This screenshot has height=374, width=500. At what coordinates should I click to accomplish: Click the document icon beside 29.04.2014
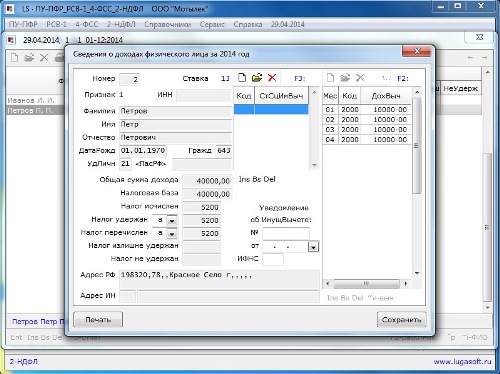(x=11, y=40)
